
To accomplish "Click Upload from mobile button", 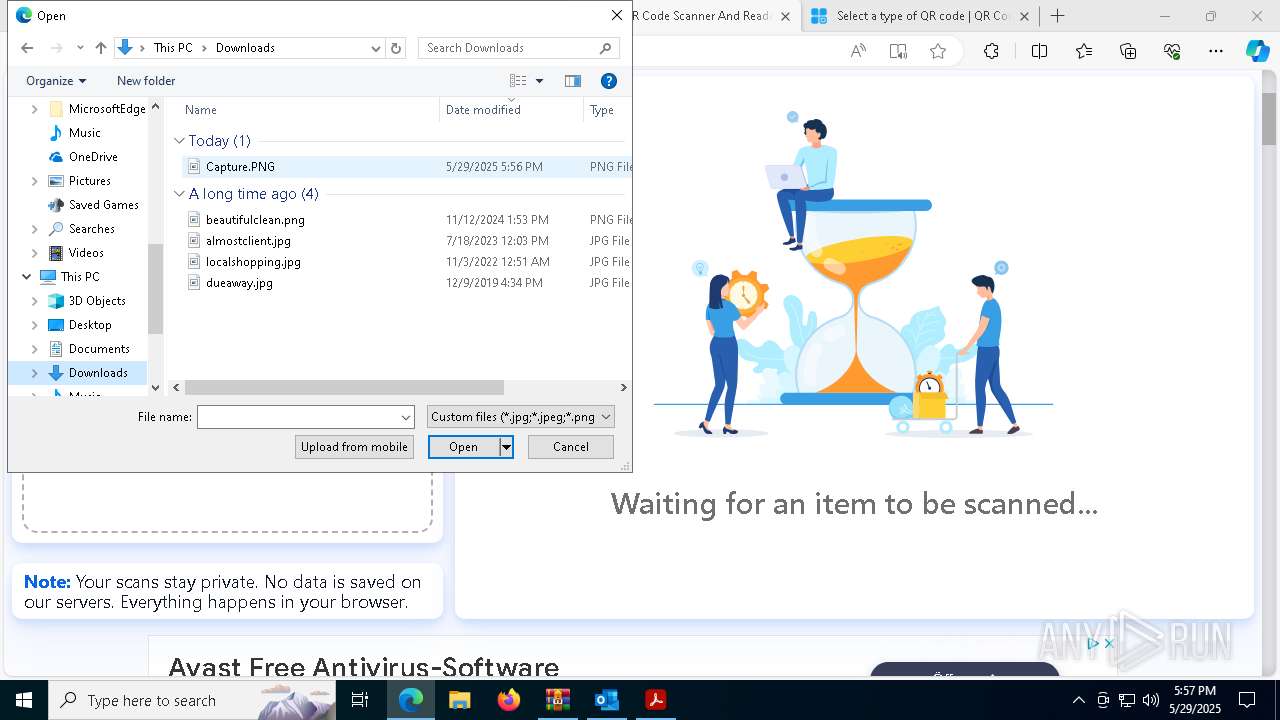I will coord(354,447).
